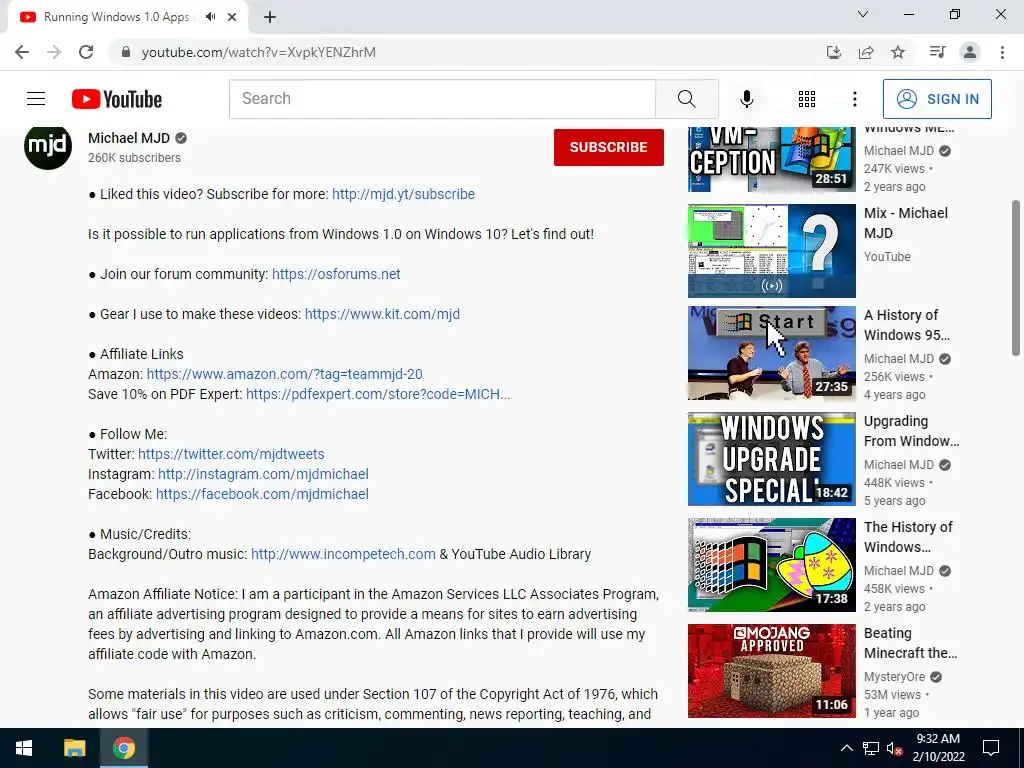The image size is (1024, 768).
Task: Open YouTube settings three-dot menu
Action: (x=854, y=99)
